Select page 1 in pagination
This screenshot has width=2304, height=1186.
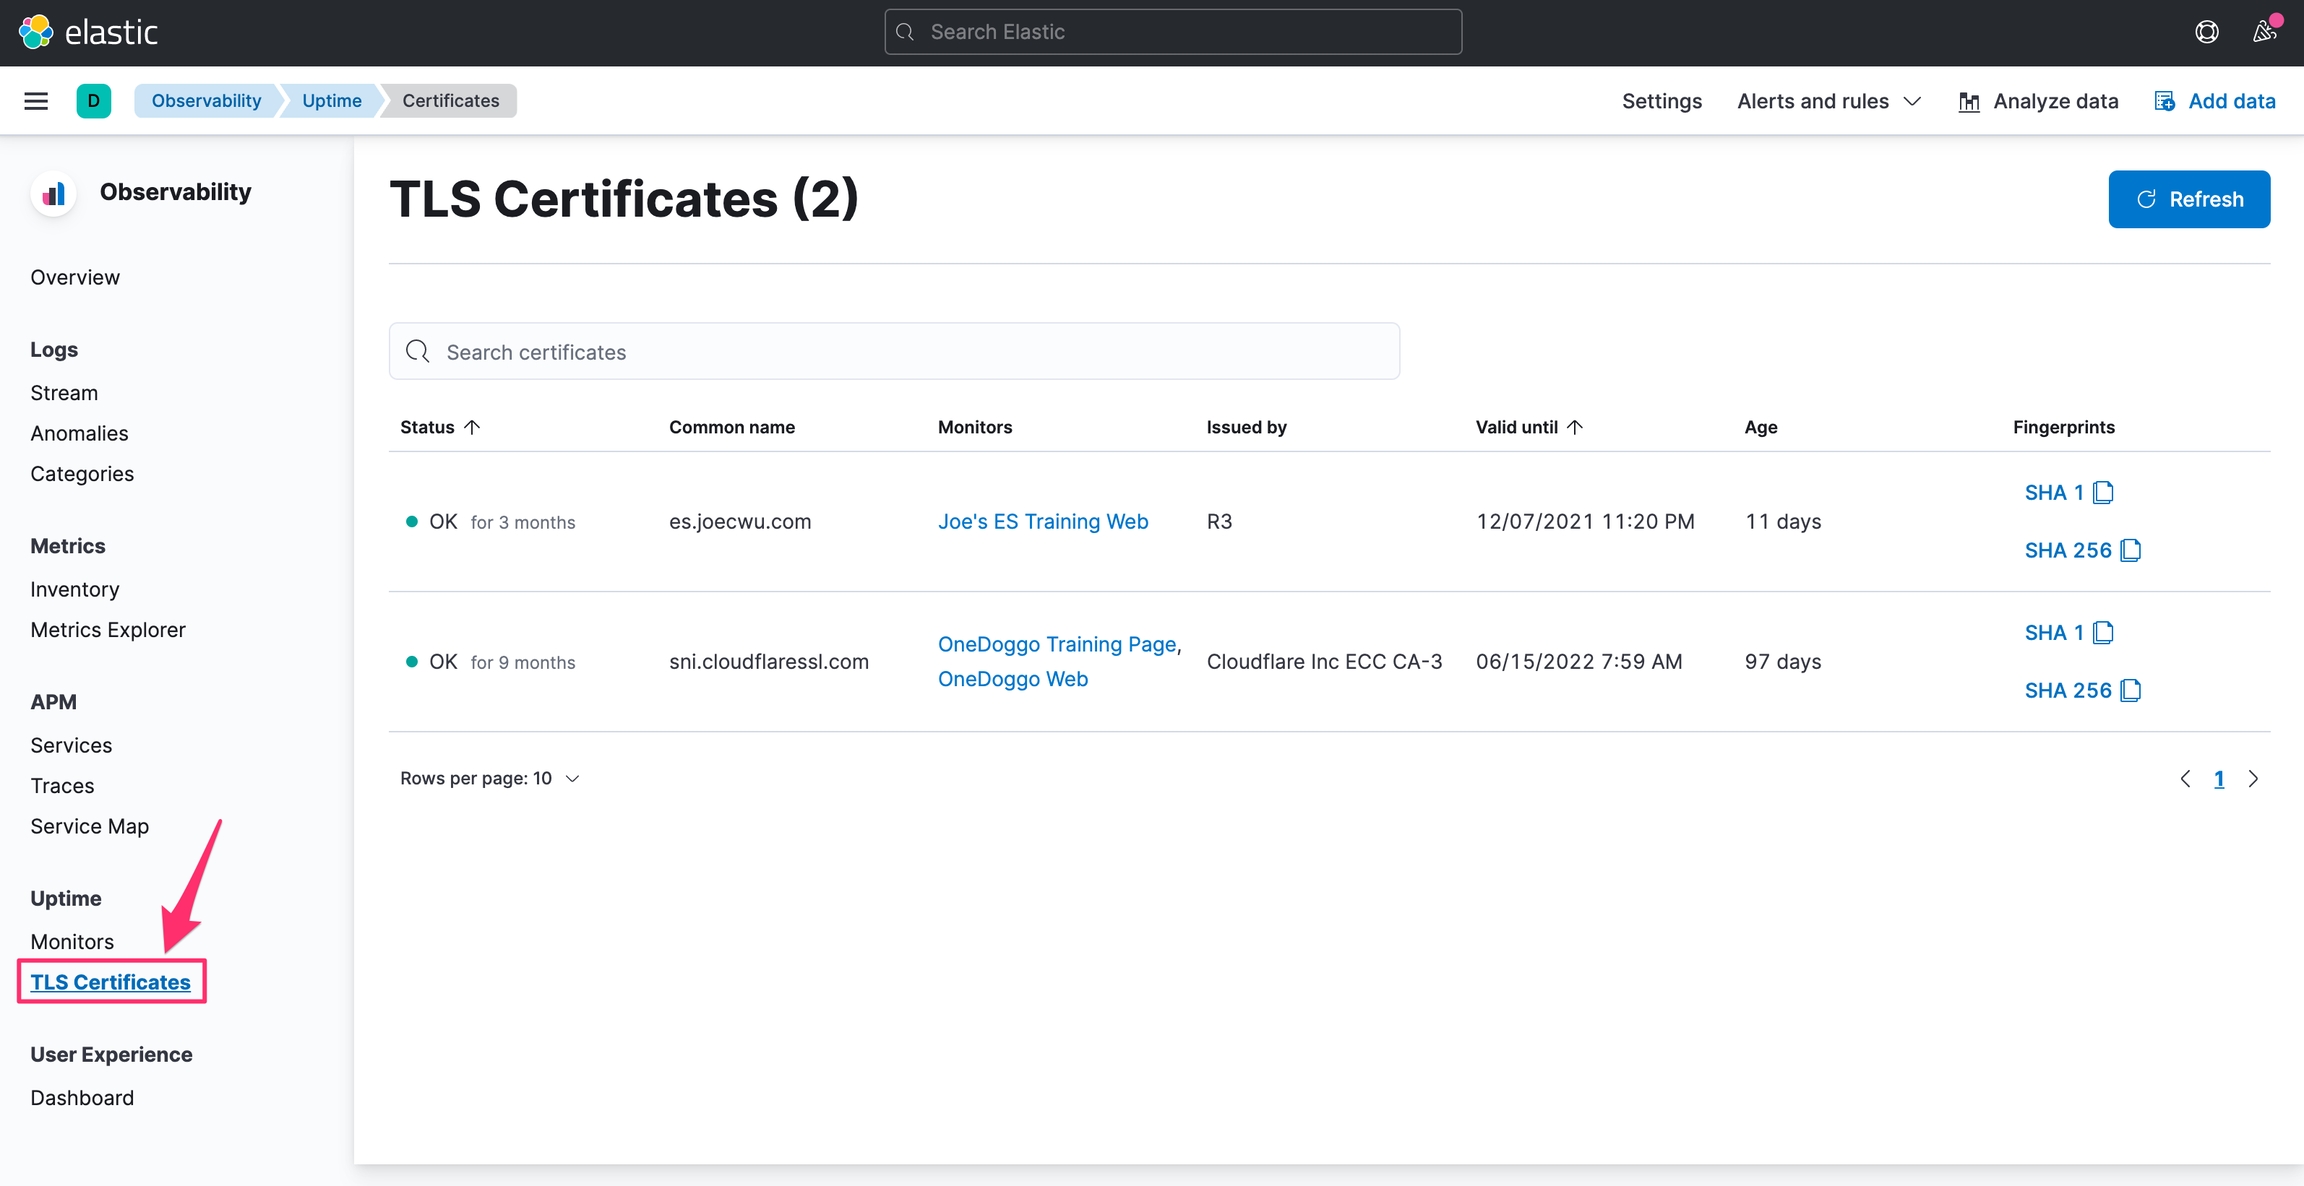pos(2219,779)
